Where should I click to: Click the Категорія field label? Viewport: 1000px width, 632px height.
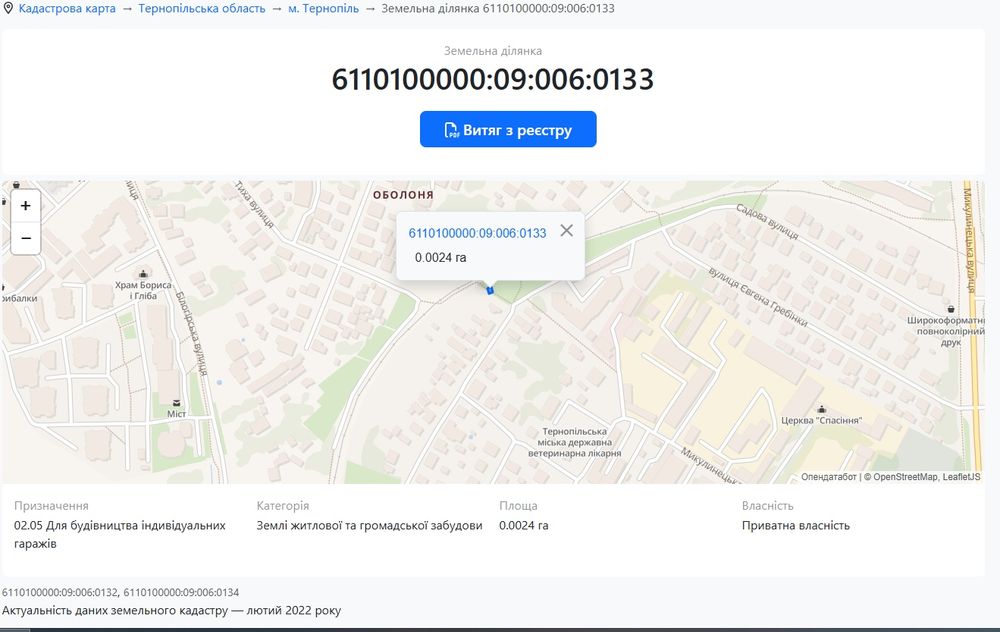[x=283, y=506]
